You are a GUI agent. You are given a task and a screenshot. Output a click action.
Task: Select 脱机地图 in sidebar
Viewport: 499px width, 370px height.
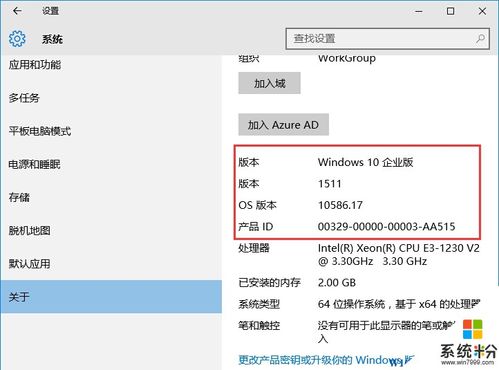29,231
